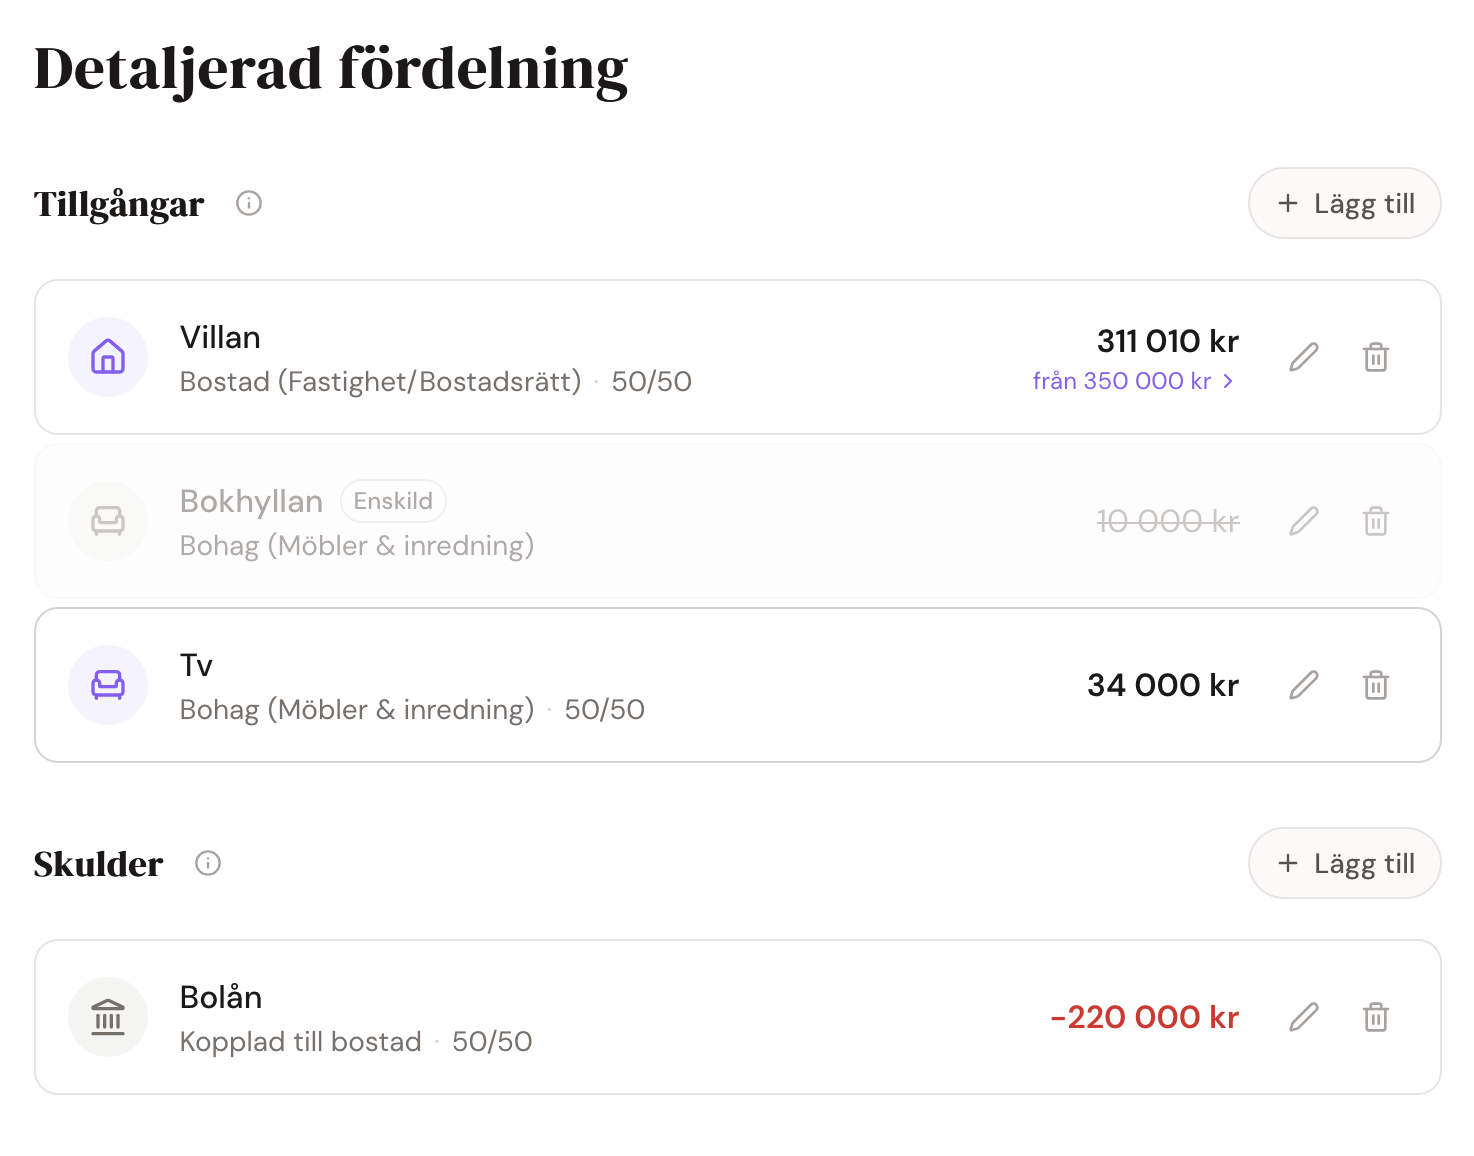Viewport: 1474px width, 1156px height.
Task: Click the Bokhyllan sofa icon
Action: pos(108,521)
